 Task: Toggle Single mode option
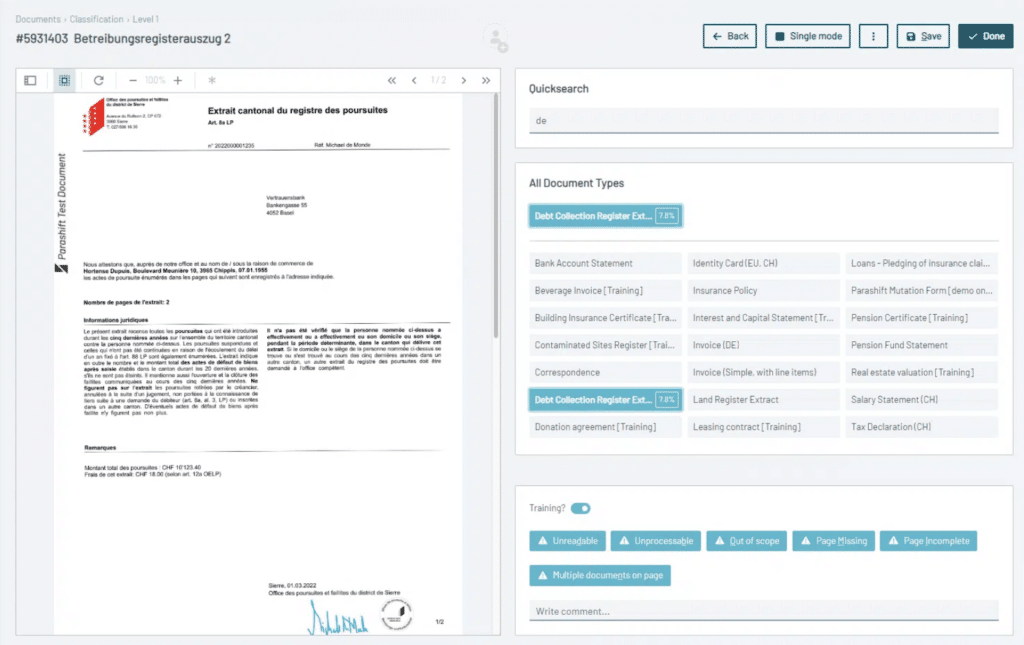click(x=808, y=36)
